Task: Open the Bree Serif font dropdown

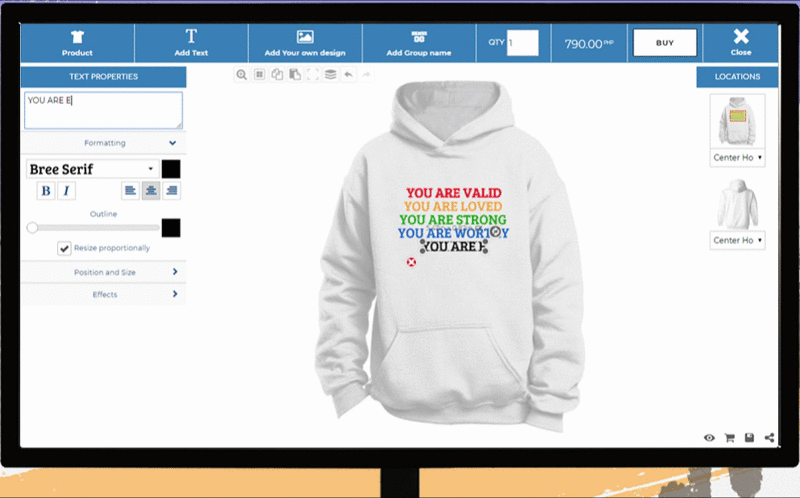Action: [92, 169]
